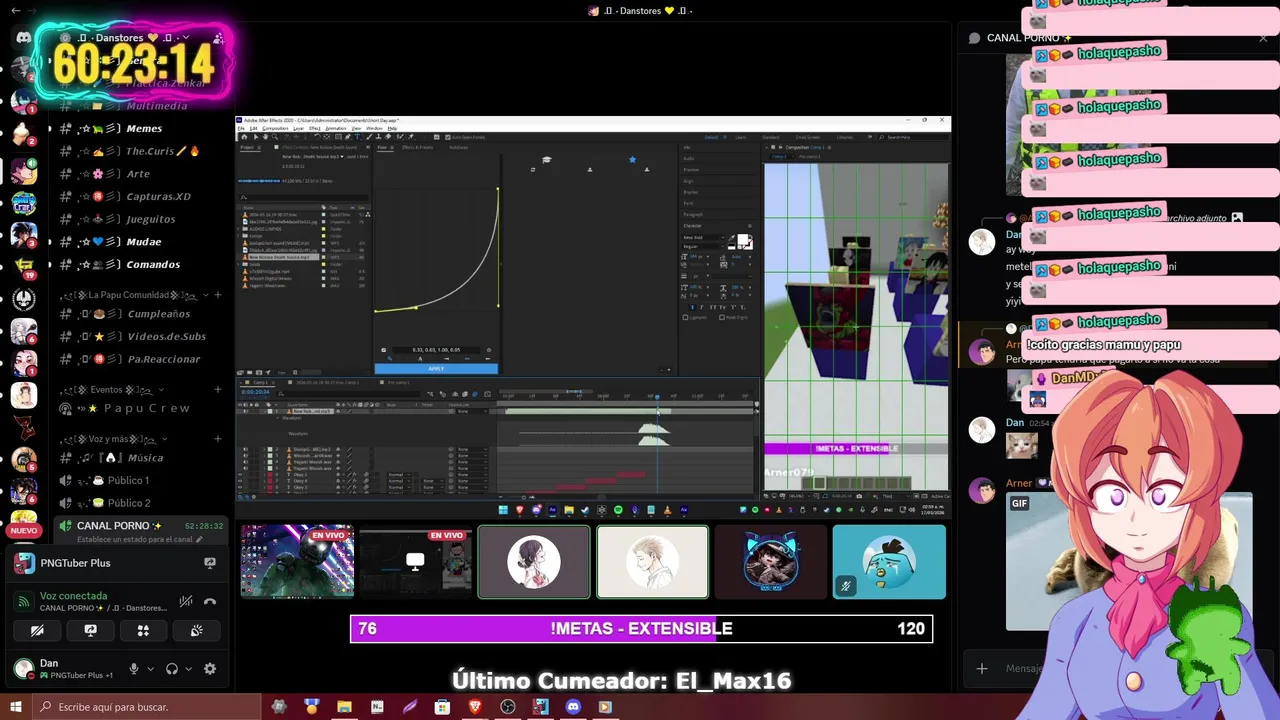Switch to Effects & Presets tab
The image size is (1280, 720).
(x=418, y=147)
